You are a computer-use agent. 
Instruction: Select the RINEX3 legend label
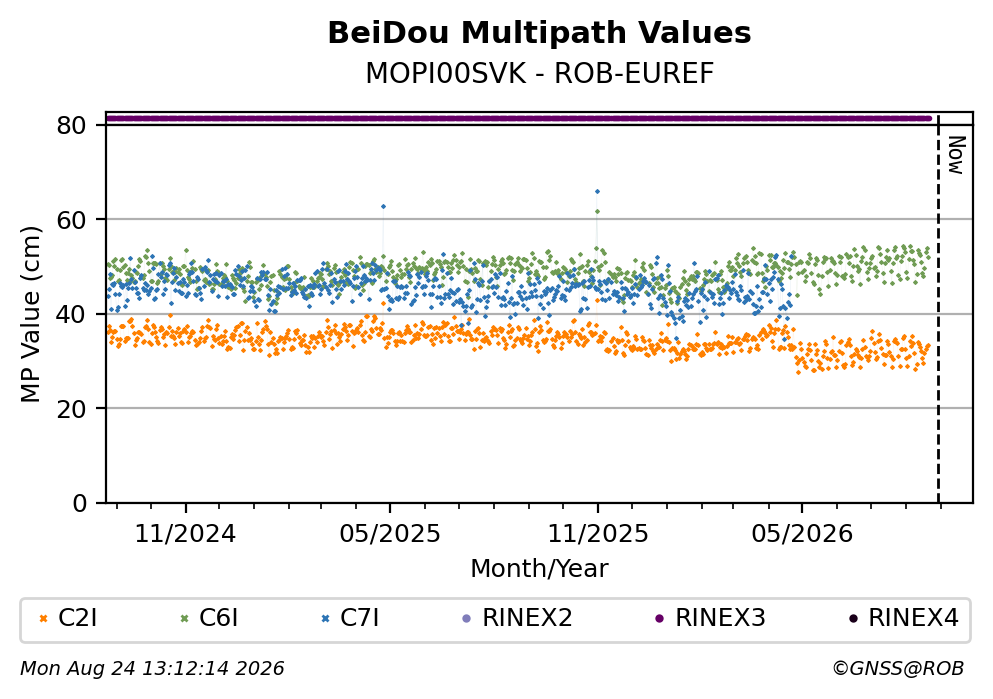pyautogui.click(x=720, y=618)
